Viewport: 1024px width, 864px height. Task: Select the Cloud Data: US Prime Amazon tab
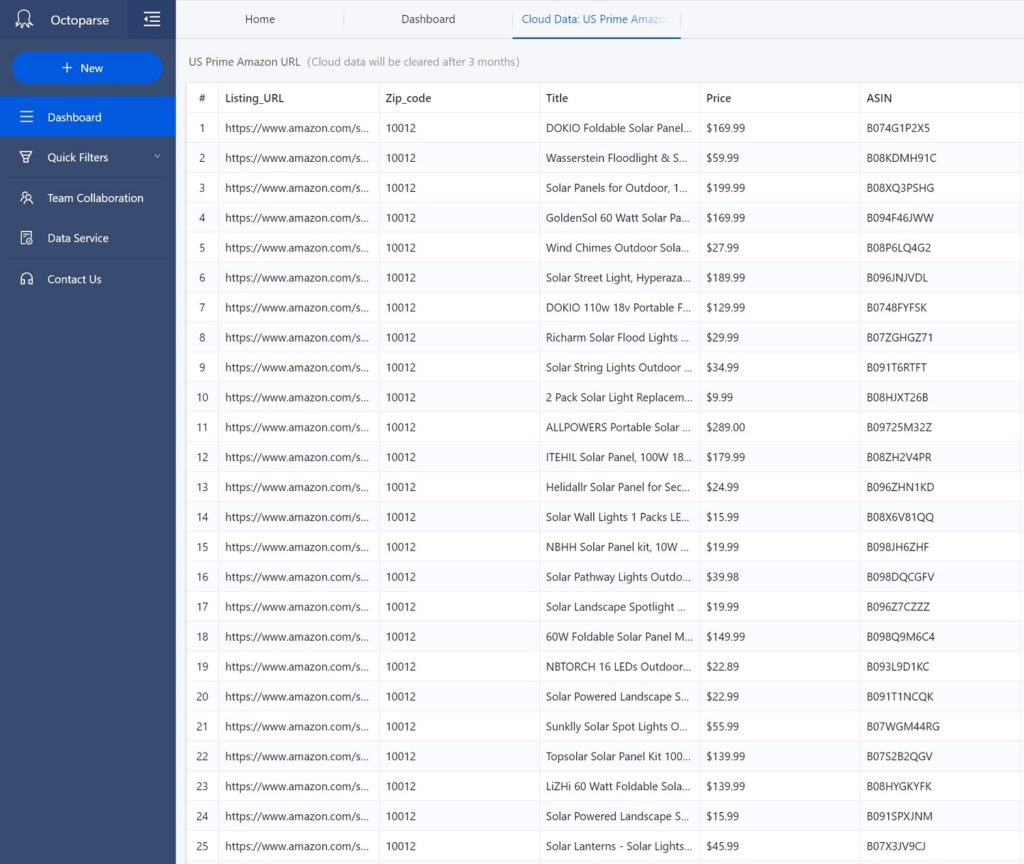[x=596, y=19]
